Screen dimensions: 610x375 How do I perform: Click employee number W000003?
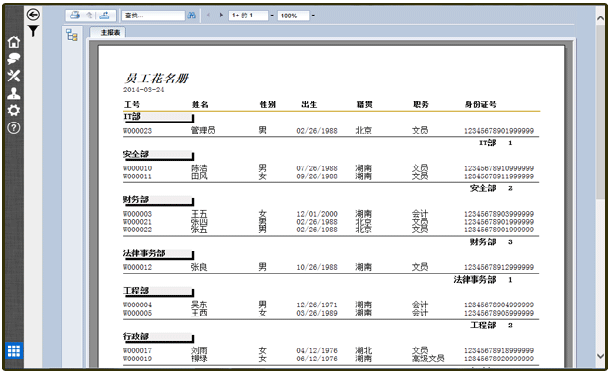tap(137, 214)
